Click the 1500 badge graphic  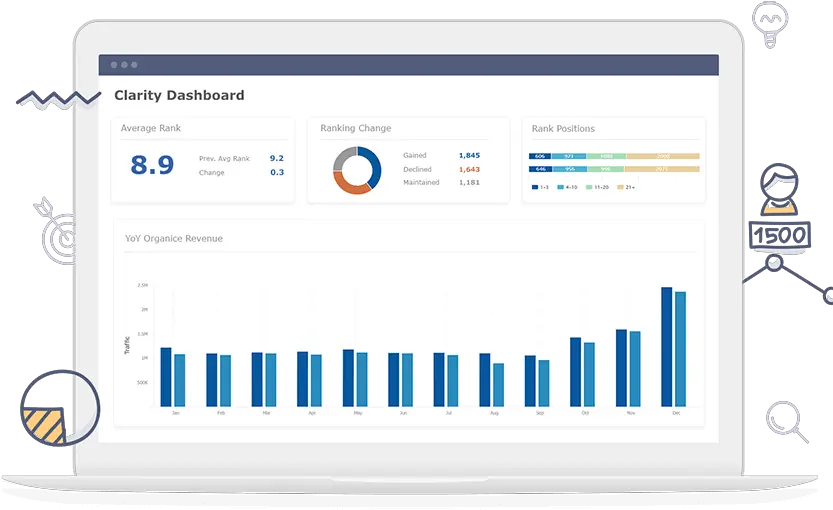(779, 235)
